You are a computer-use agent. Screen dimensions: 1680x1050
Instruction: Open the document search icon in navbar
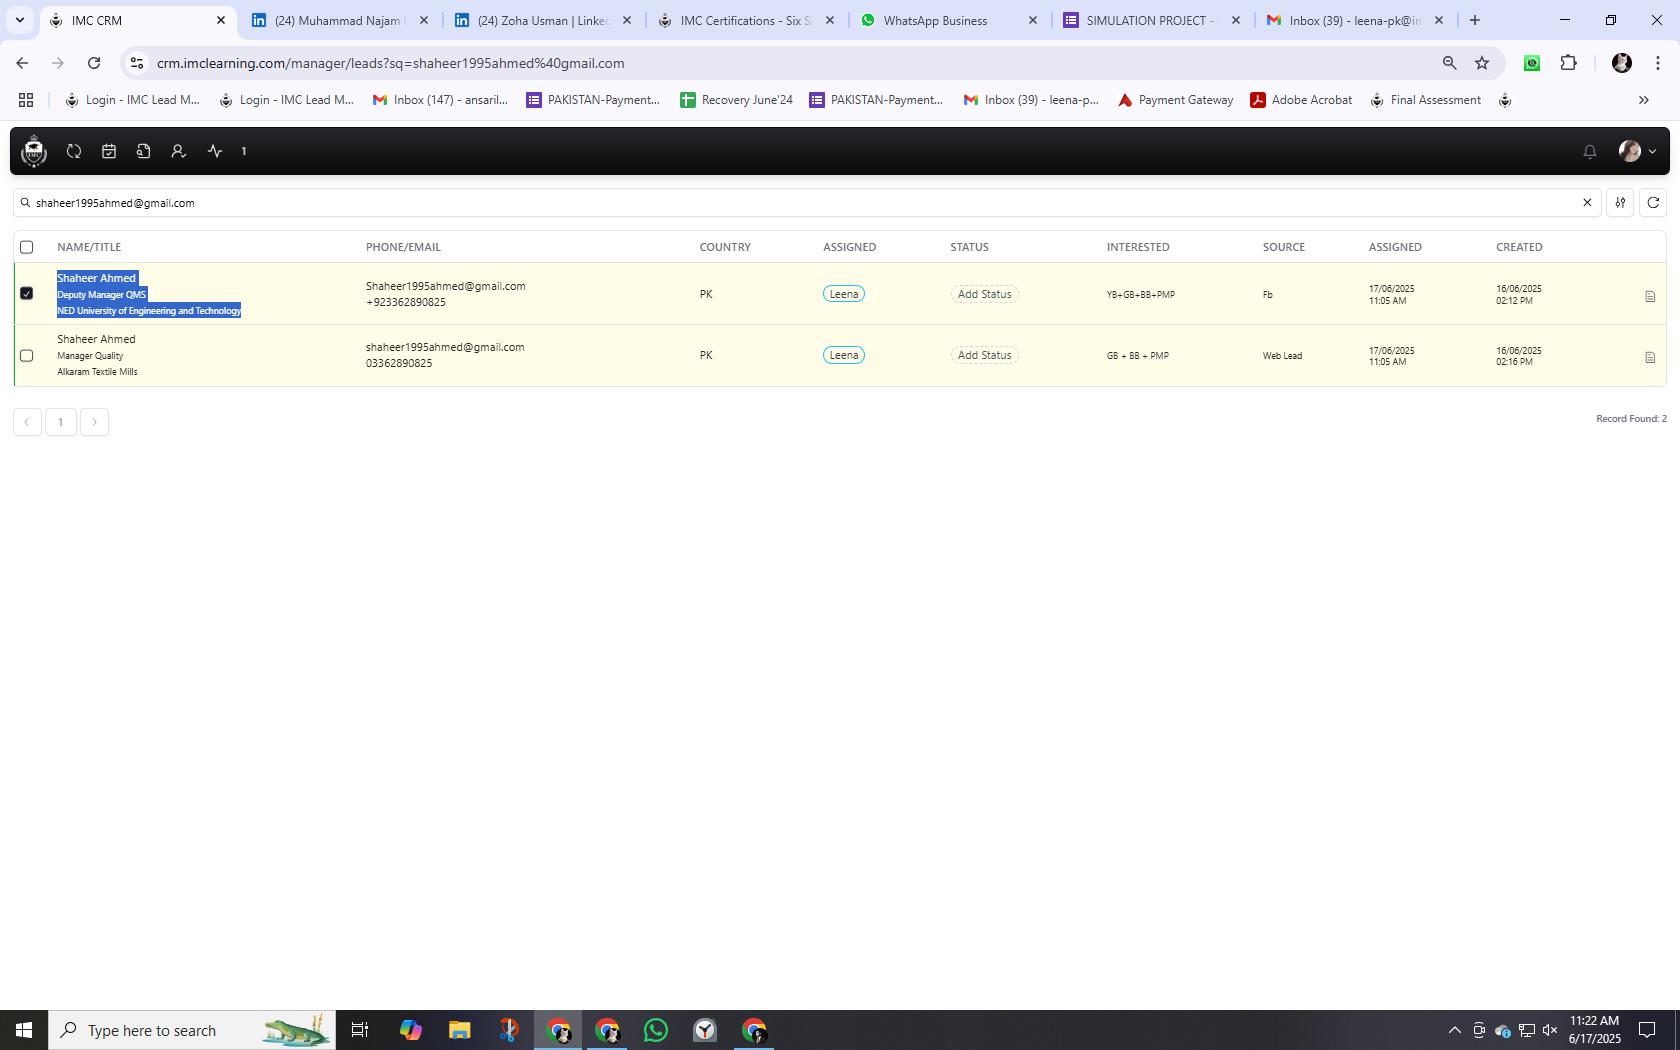pos(143,151)
